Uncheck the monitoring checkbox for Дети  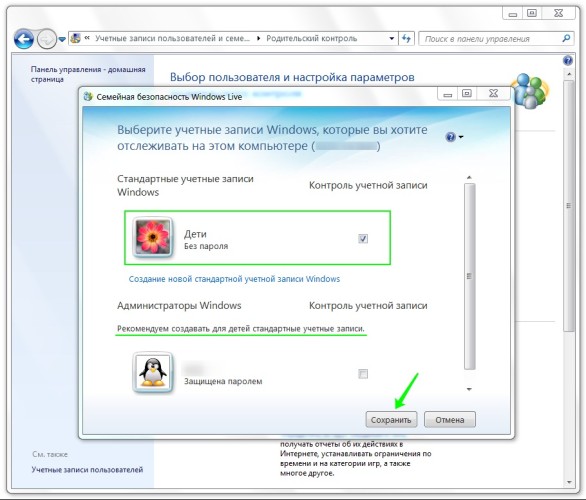tap(363, 238)
